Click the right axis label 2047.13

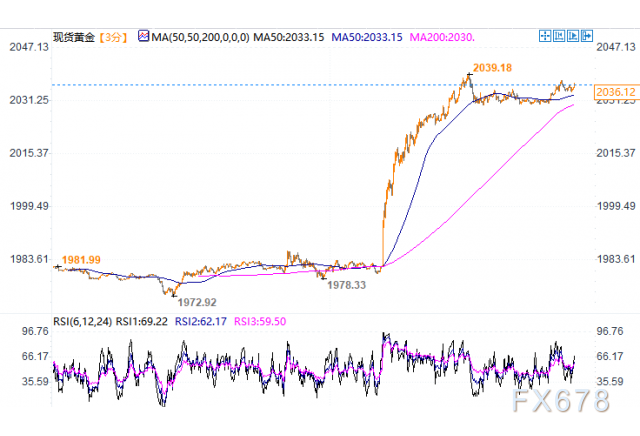click(616, 47)
